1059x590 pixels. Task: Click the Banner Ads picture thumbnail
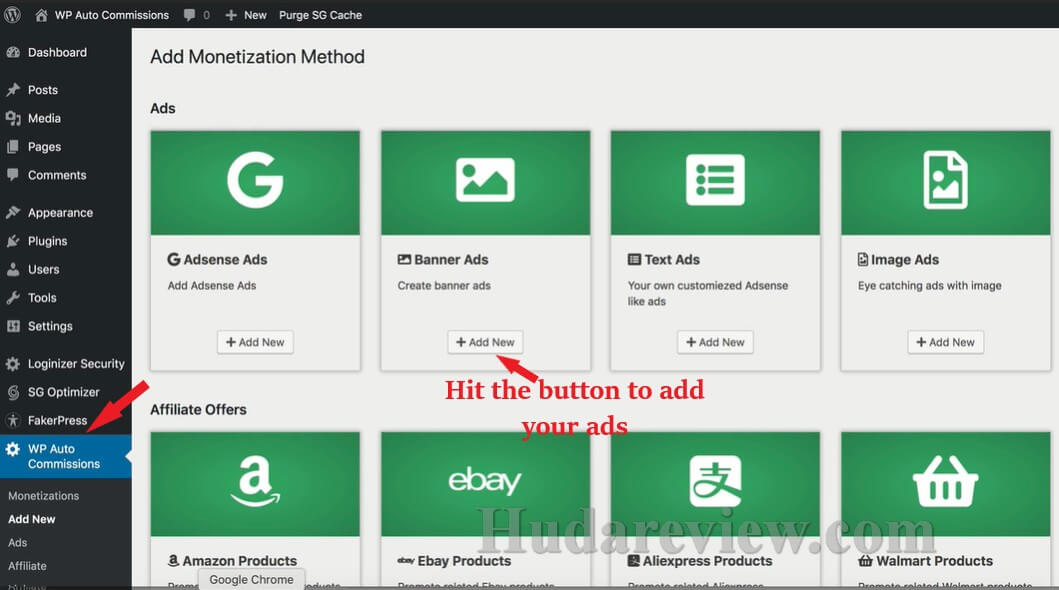pos(486,183)
